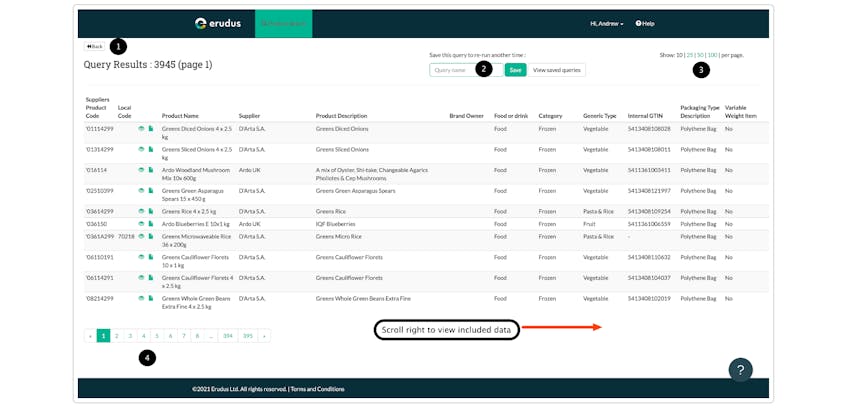Jump to page 394 of results
This screenshot has width=850, height=408.
(228, 336)
